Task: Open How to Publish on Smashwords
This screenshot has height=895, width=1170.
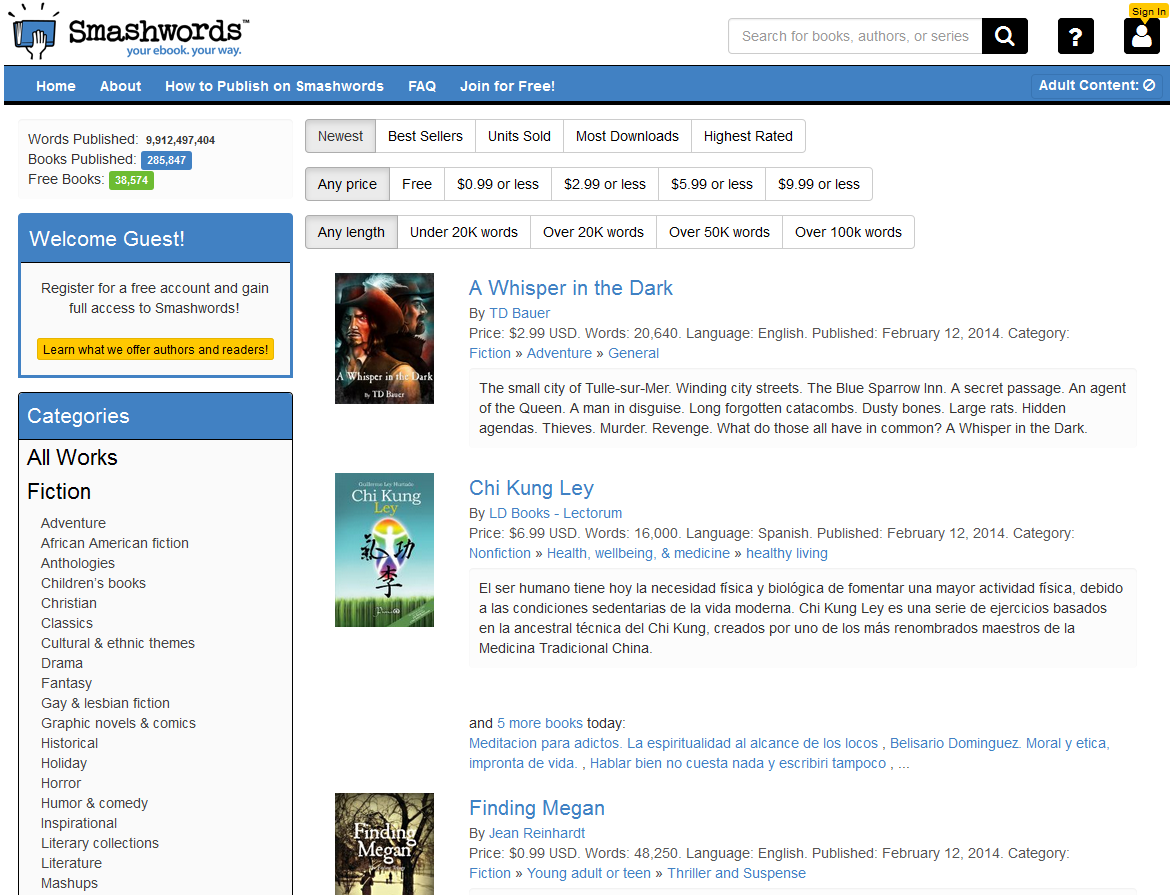Action: click(x=275, y=86)
